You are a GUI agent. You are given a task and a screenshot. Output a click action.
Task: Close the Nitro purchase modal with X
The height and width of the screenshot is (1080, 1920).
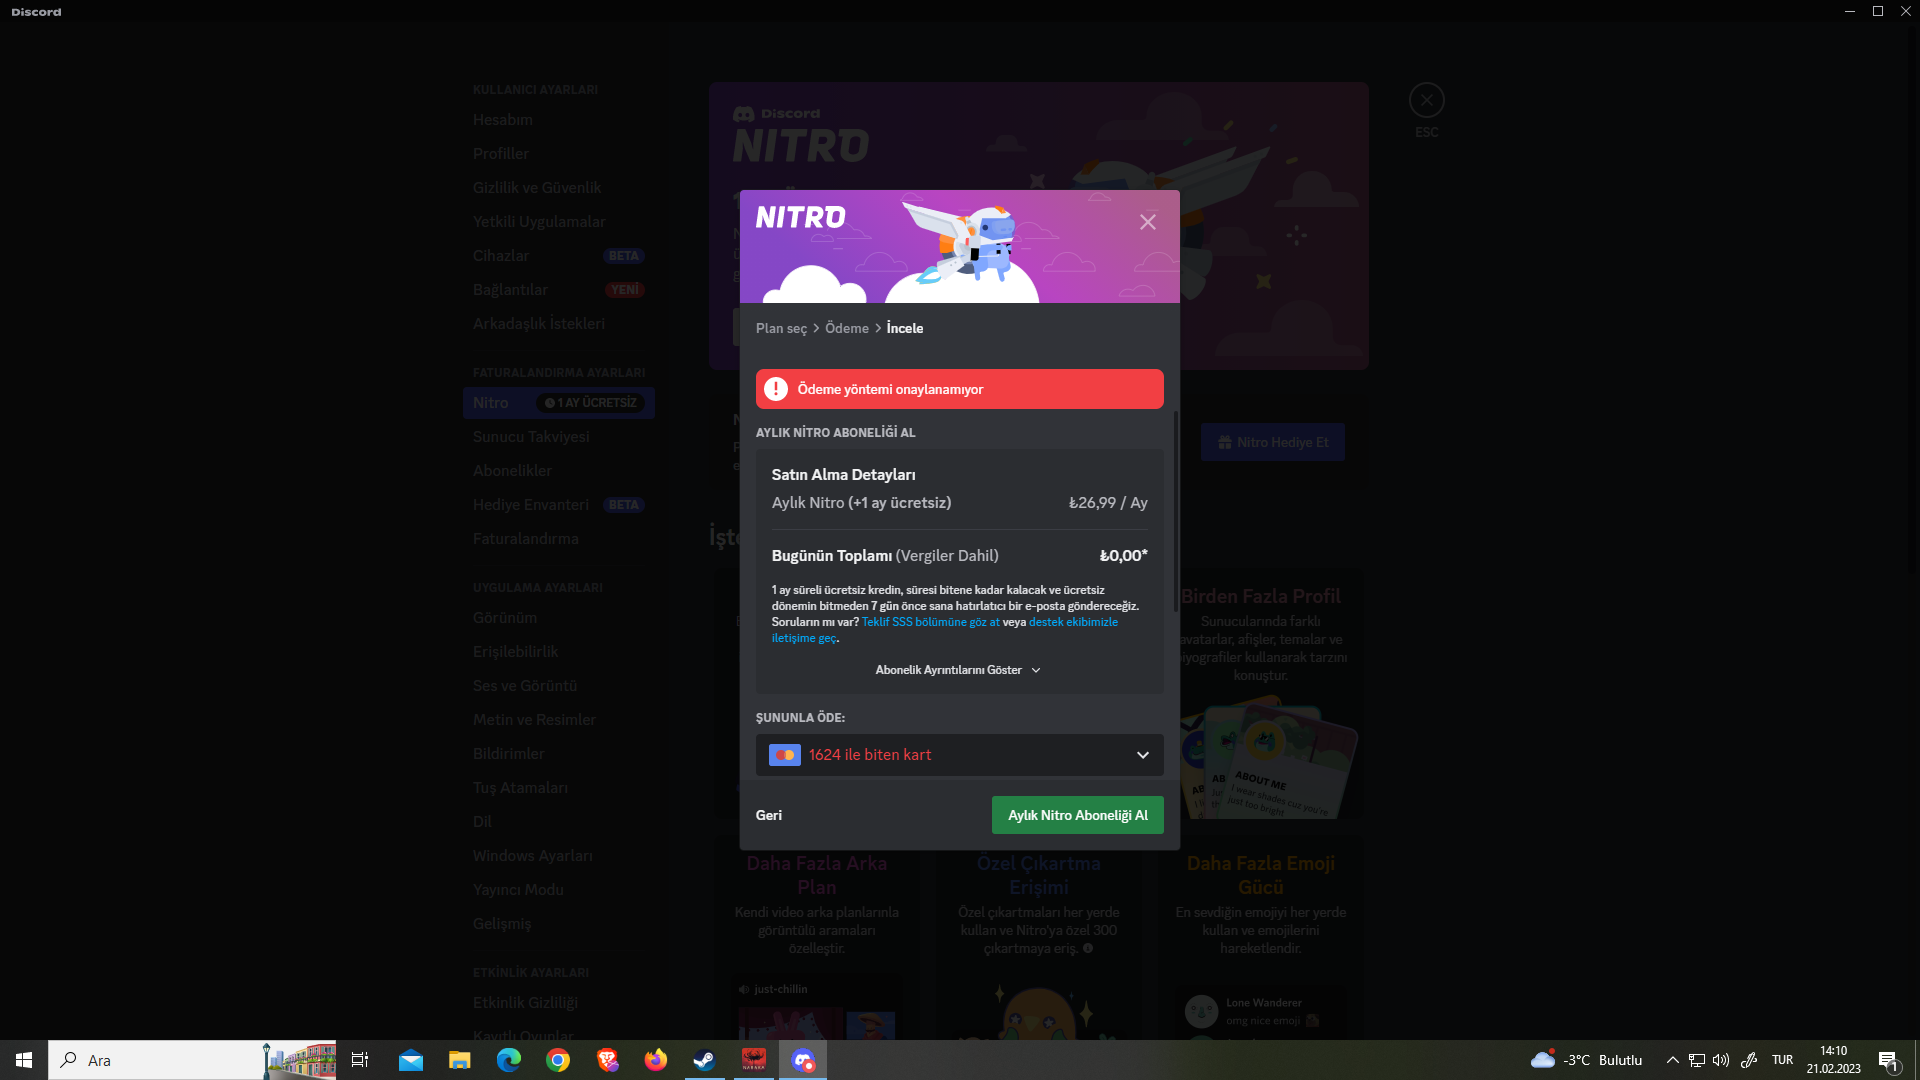pos(1147,222)
